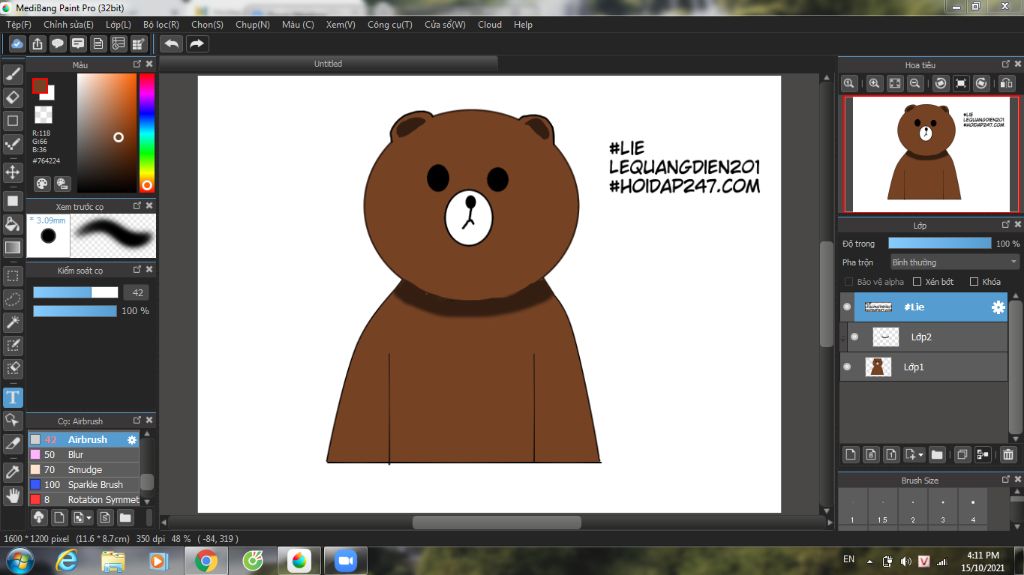Click the Redo arrow

pos(197,44)
